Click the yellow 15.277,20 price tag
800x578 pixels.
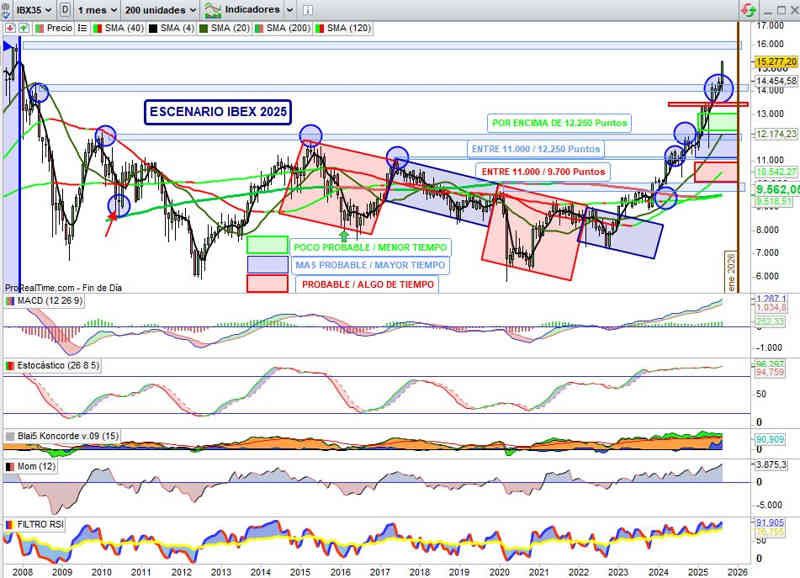[776, 62]
